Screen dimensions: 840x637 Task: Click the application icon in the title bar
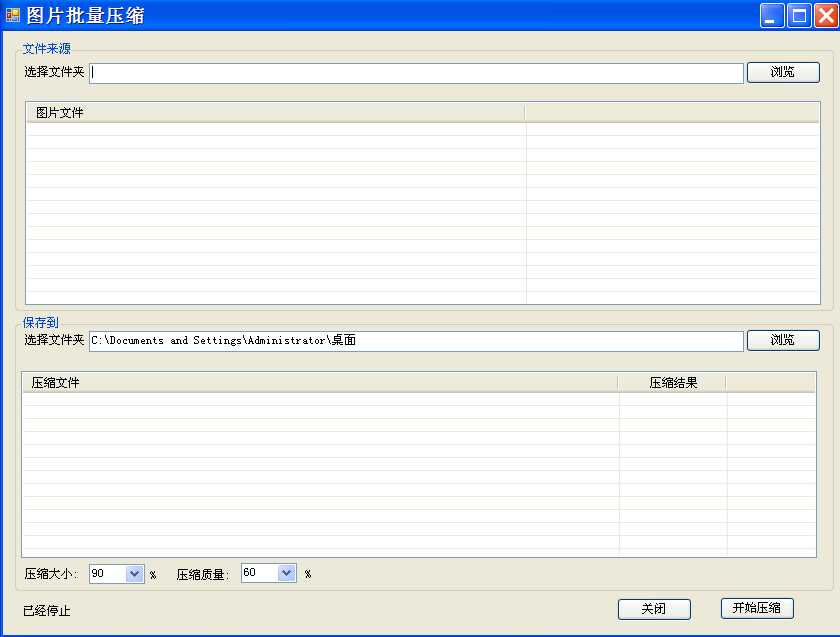pos(14,14)
